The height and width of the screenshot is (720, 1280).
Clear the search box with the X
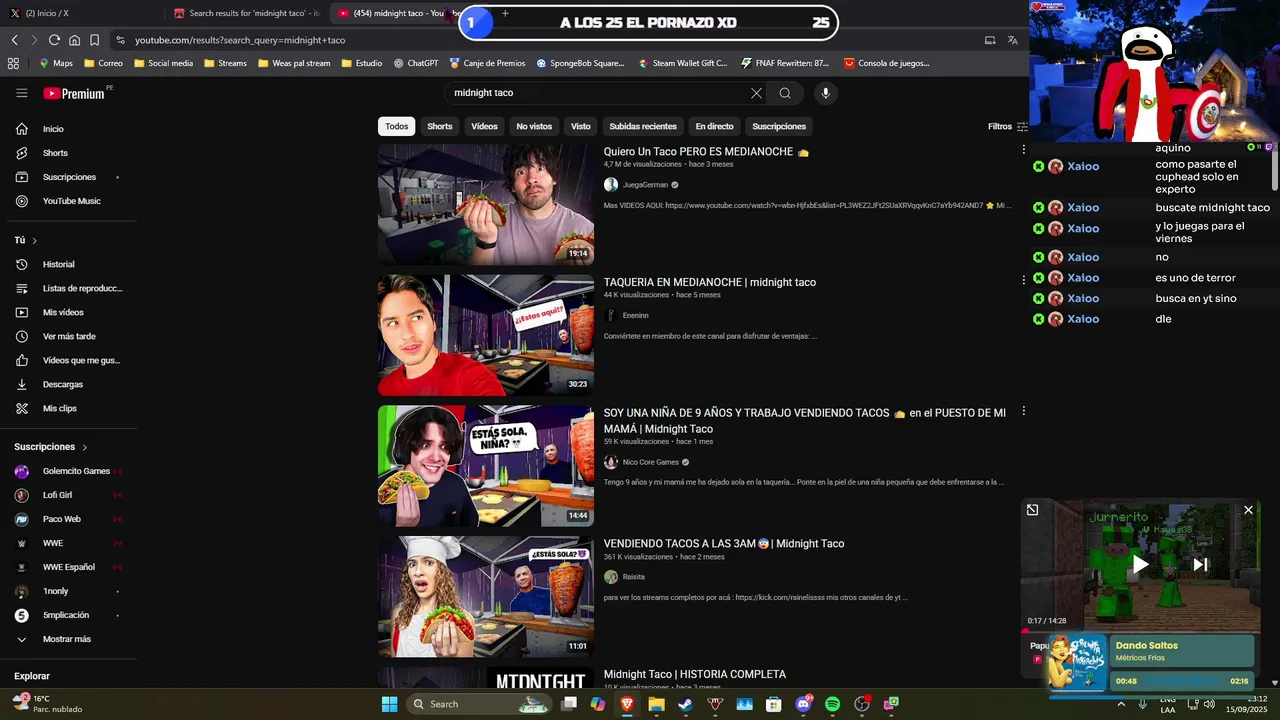tap(756, 93)
